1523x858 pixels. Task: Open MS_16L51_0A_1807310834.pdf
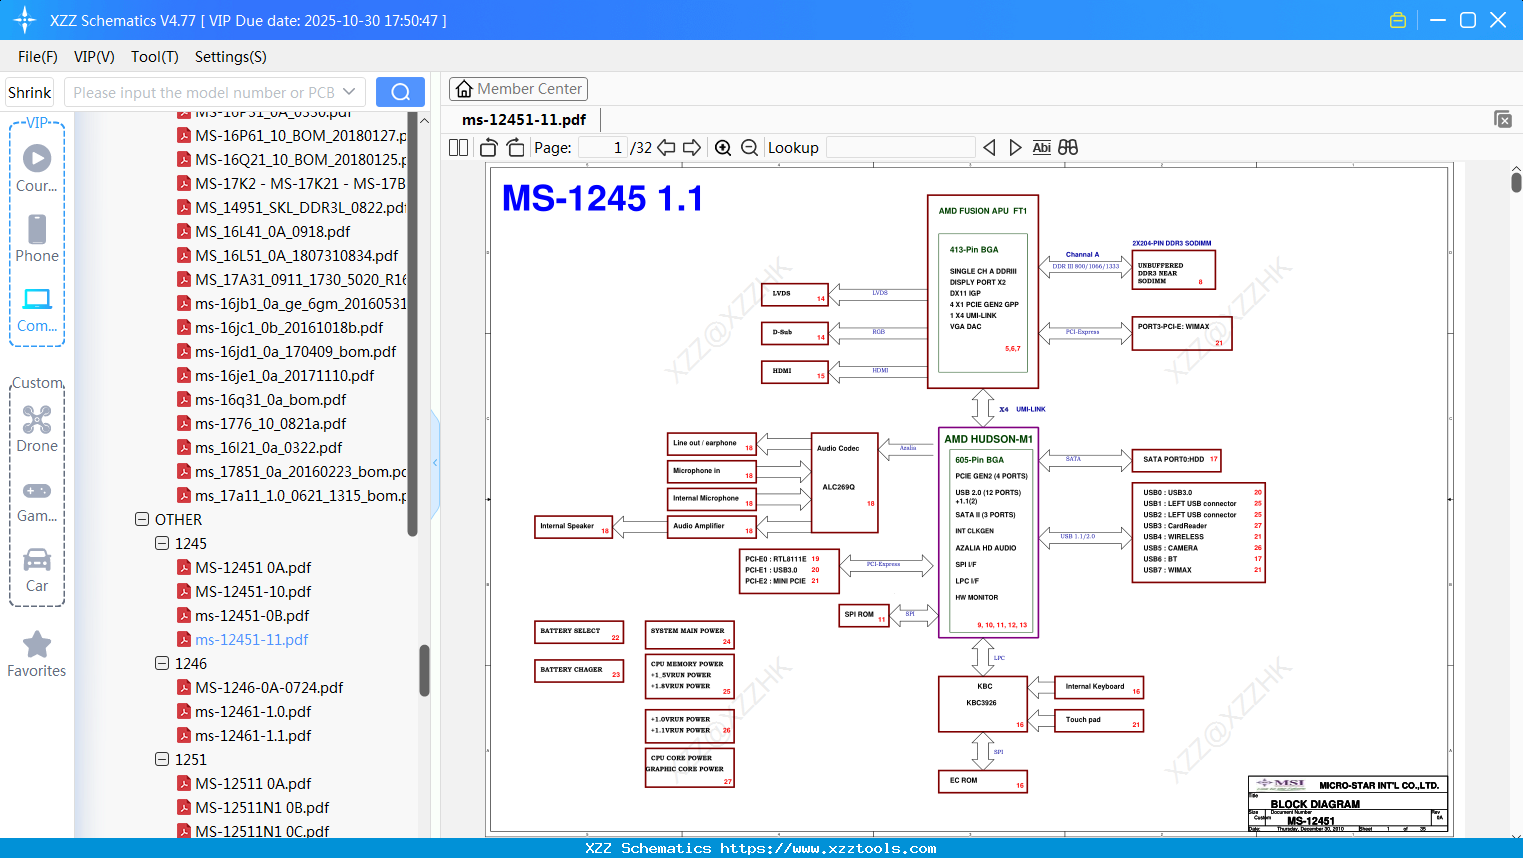(287, 256)
